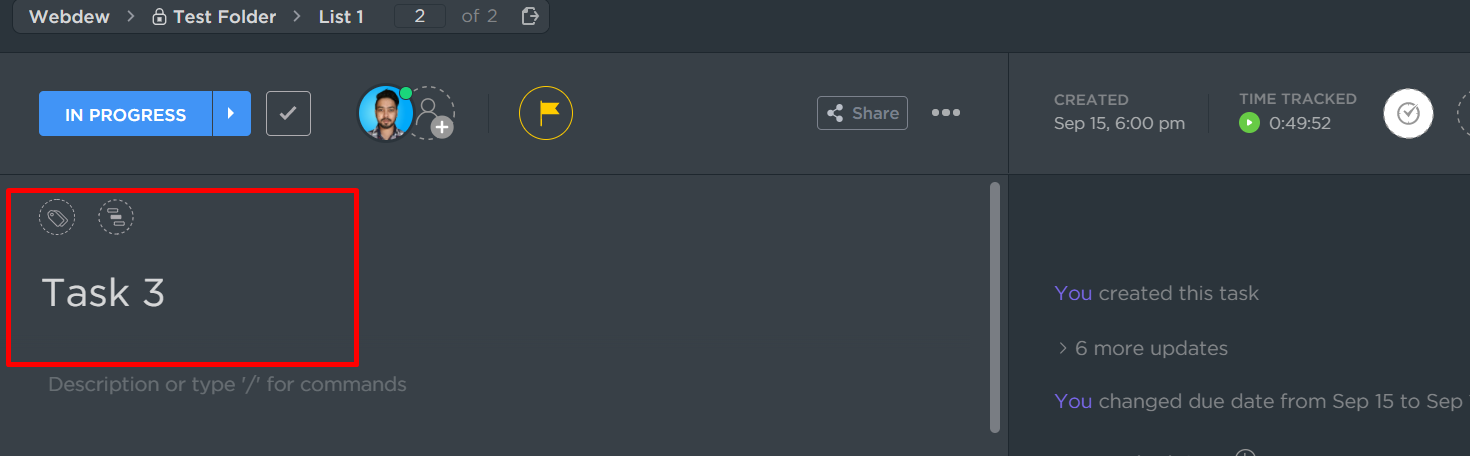Image resolution: width=1470 pixels, height=456 pixels.
Task: Open List 1 breadcrumb item
Action: (x=341, y=17)
